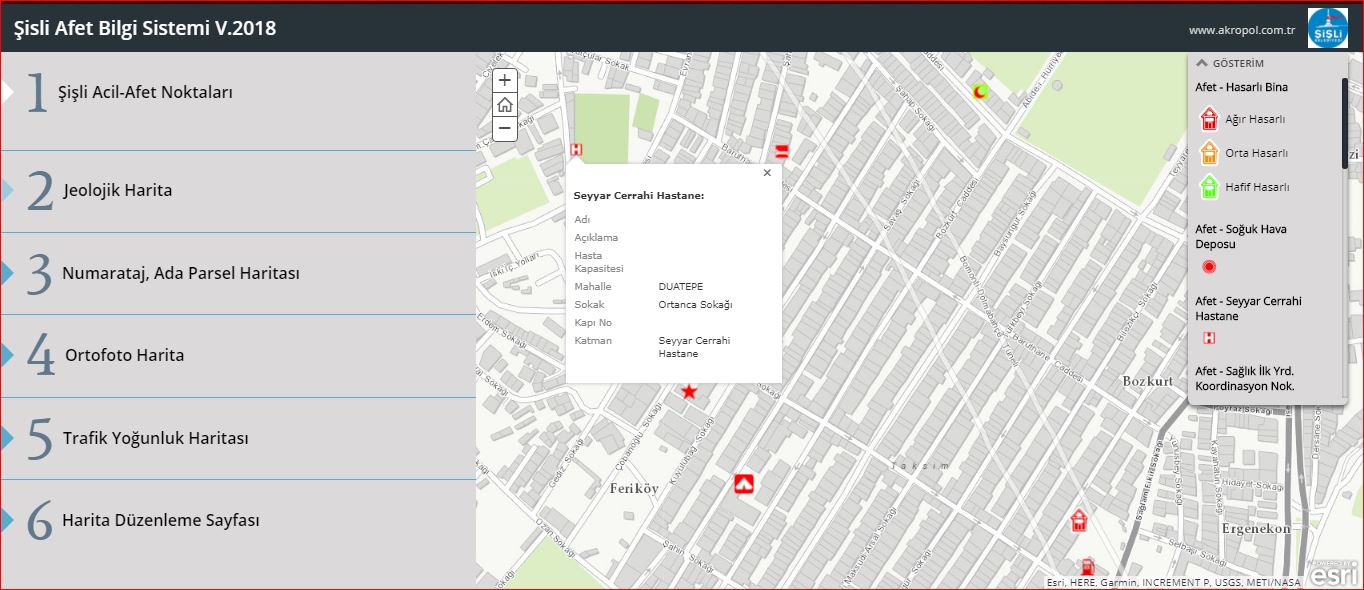Click the Şişli municipality logo
This screenshot has height=590, width=1364.
pos(1328,27)
